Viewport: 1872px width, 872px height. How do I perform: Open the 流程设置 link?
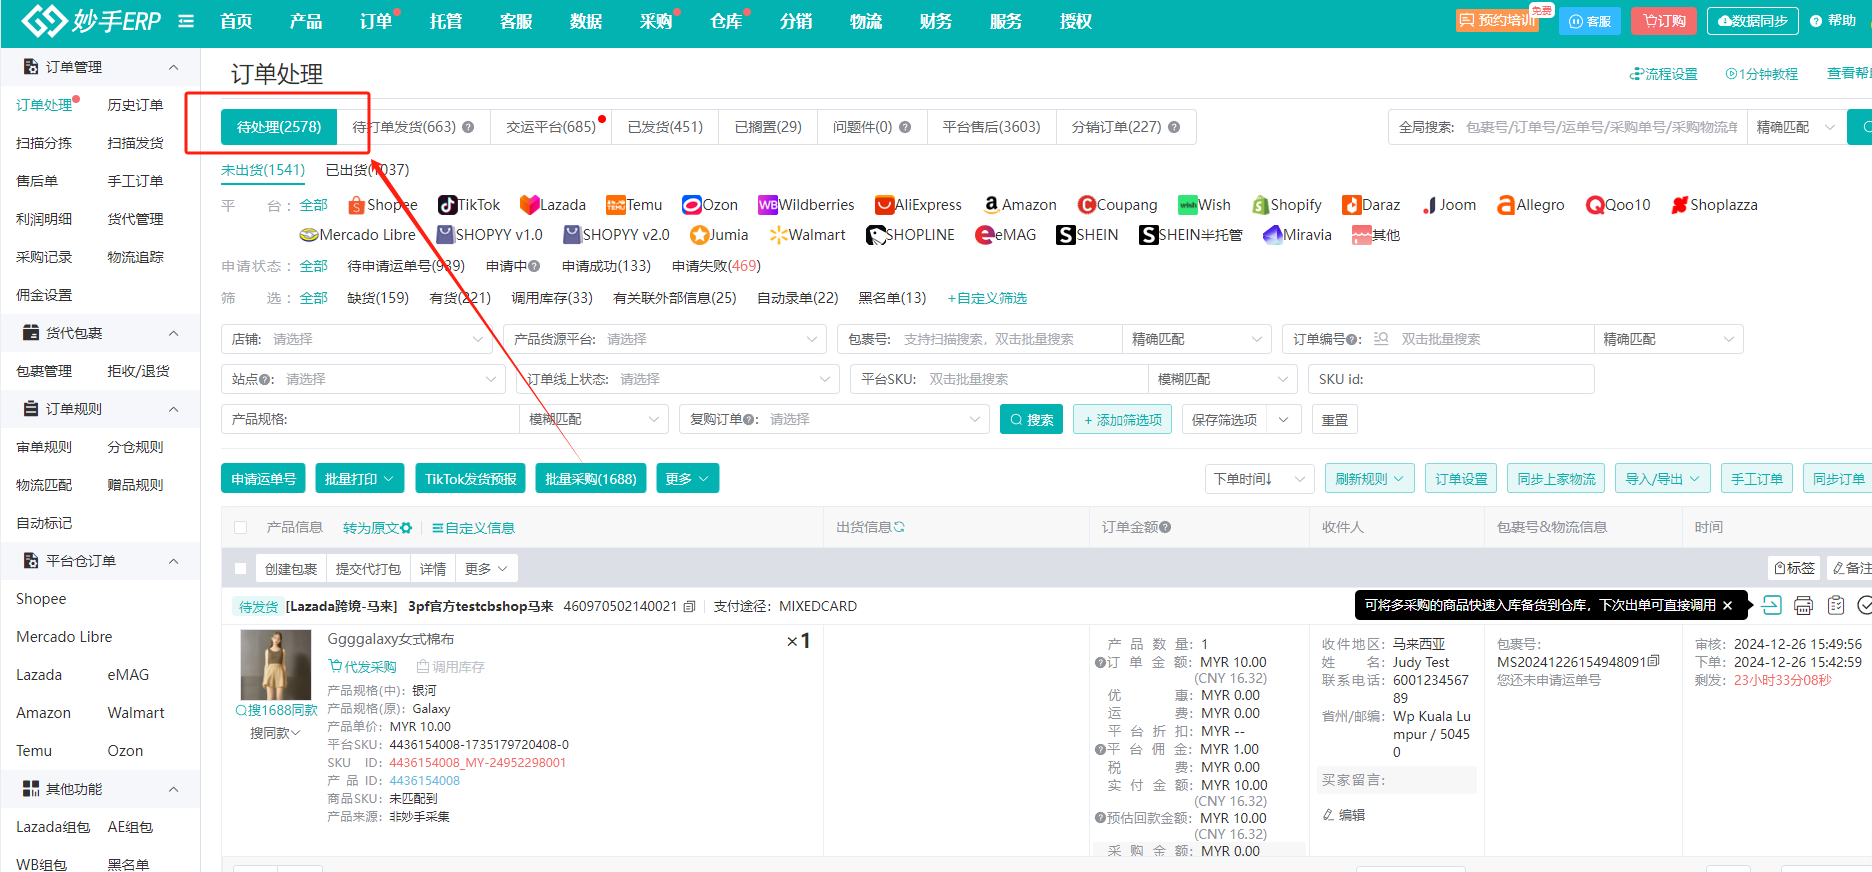click(1664, 74)
